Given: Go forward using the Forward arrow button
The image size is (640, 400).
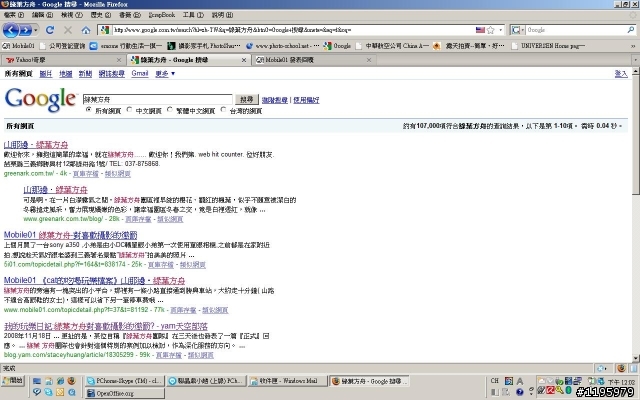Looking at the screenshot, I should coord(25,30).
